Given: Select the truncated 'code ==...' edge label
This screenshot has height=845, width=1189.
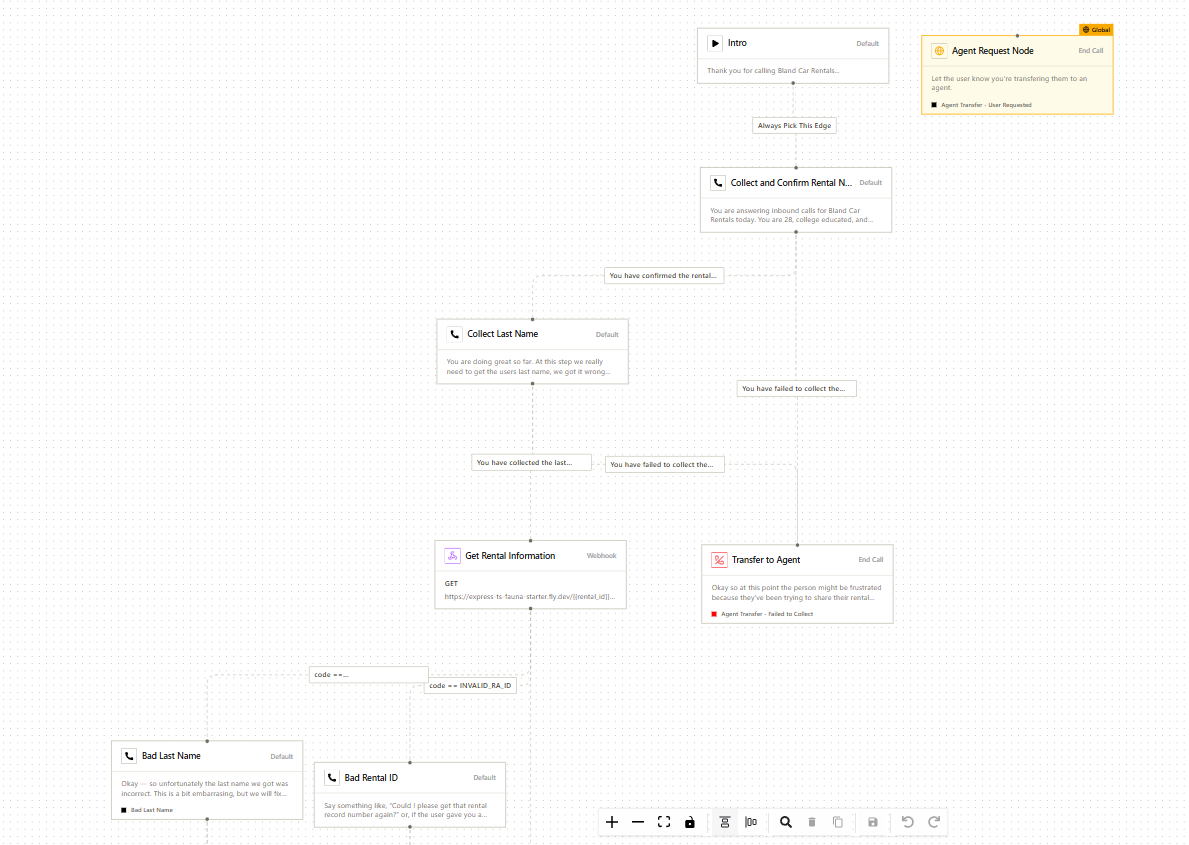Looking at the screenshot, I should (369, 674).
